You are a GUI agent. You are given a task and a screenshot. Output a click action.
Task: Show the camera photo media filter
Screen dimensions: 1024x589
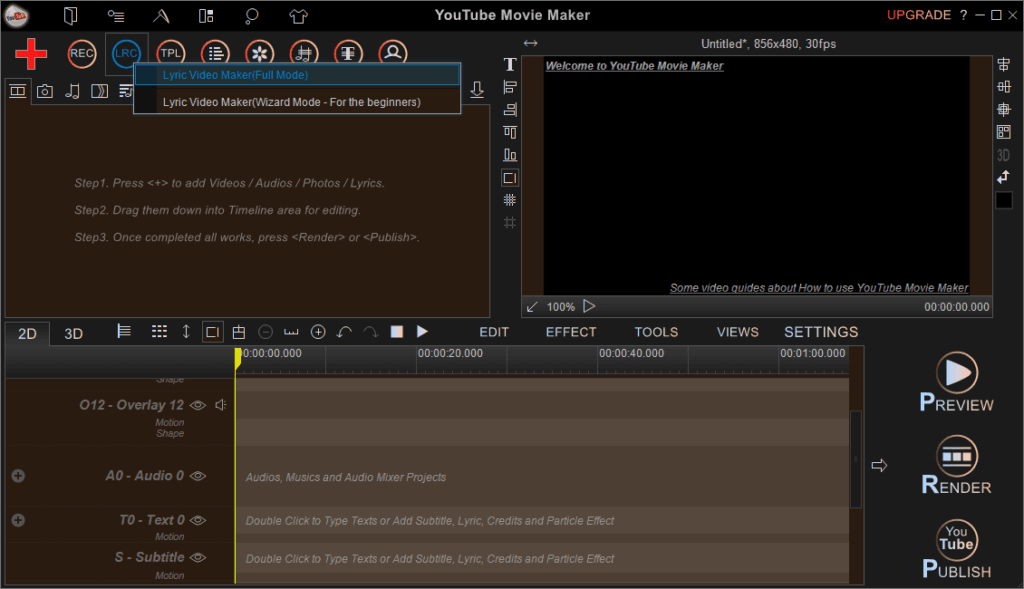click(x=44, y=91)
